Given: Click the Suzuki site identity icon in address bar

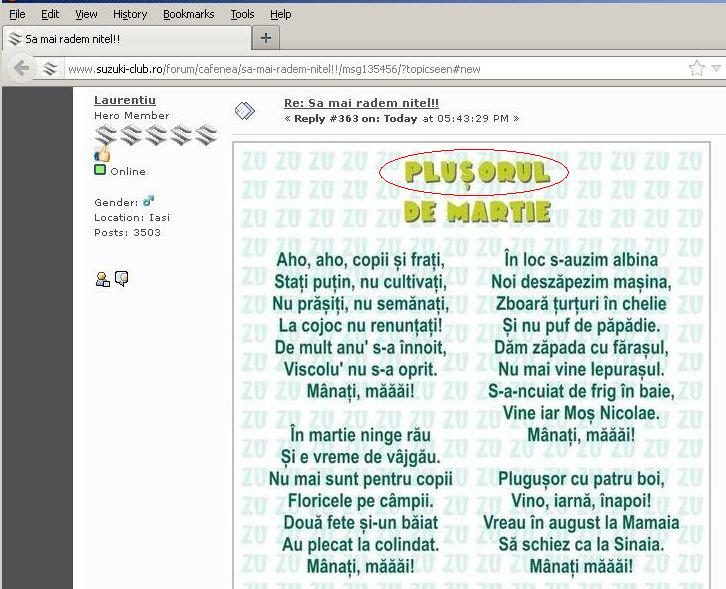Looking at the screenshot, I should click(50, 69).
